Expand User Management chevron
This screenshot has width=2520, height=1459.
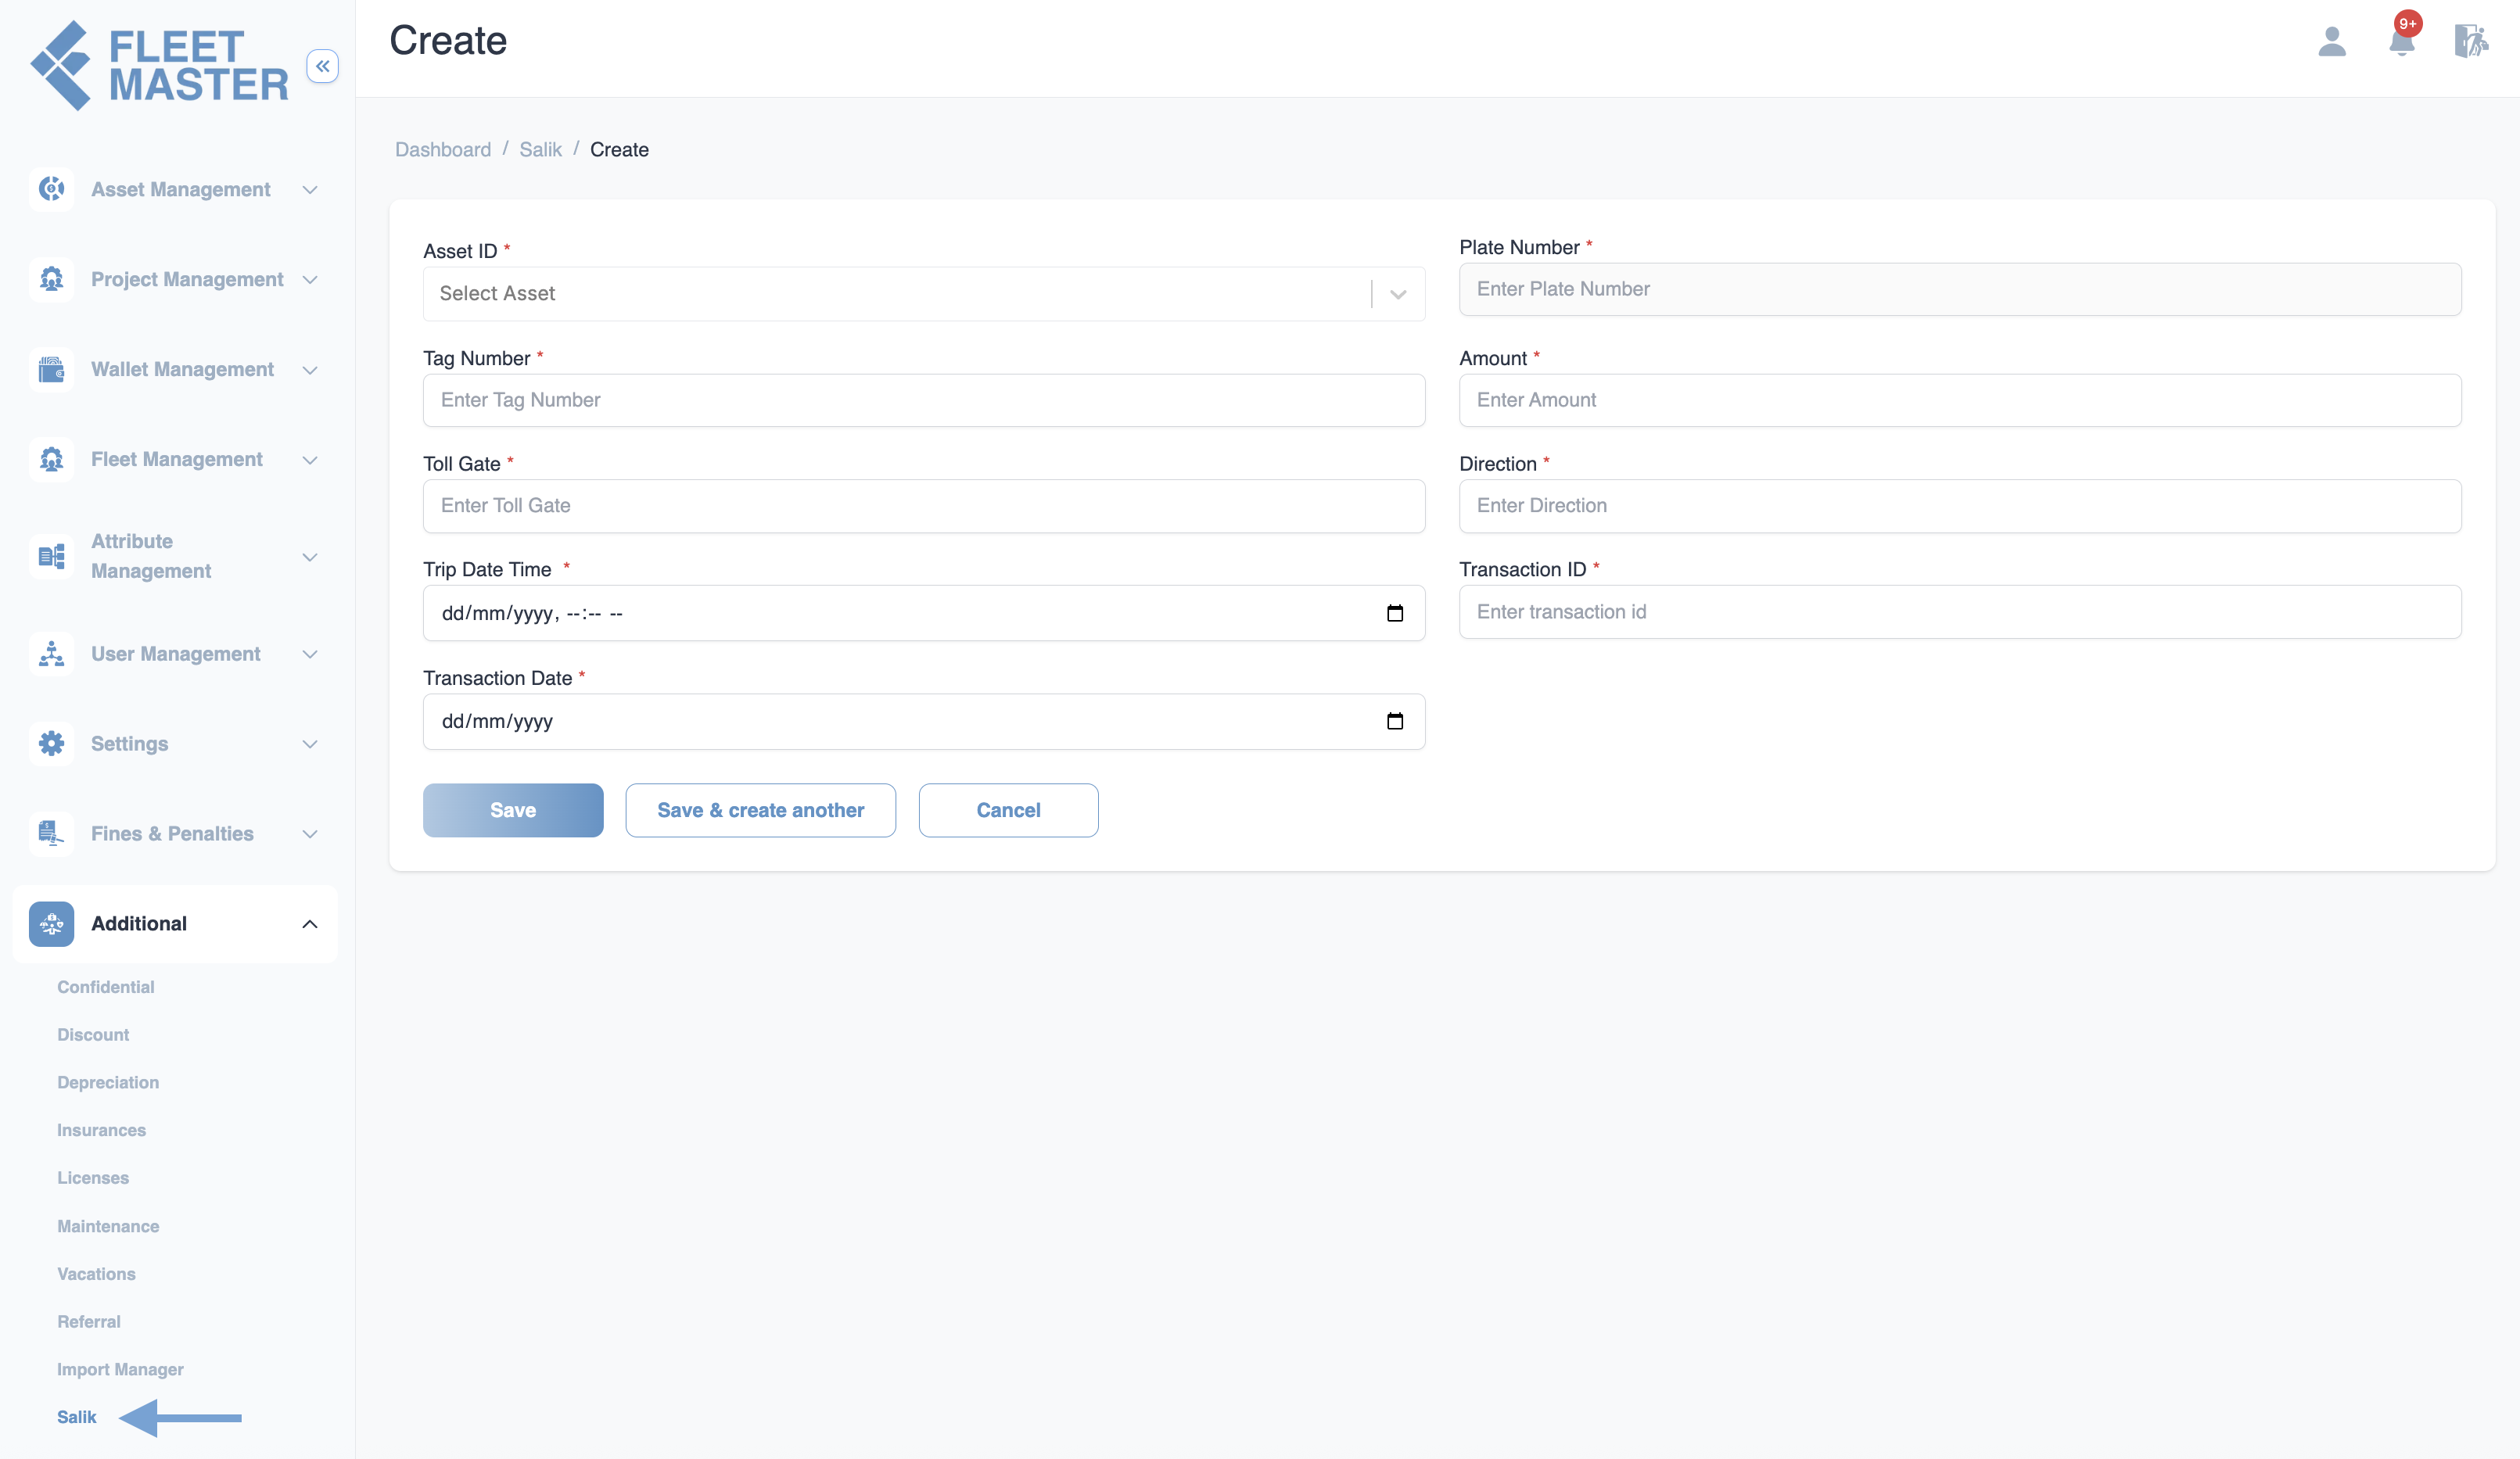click(x=310, y=654)
